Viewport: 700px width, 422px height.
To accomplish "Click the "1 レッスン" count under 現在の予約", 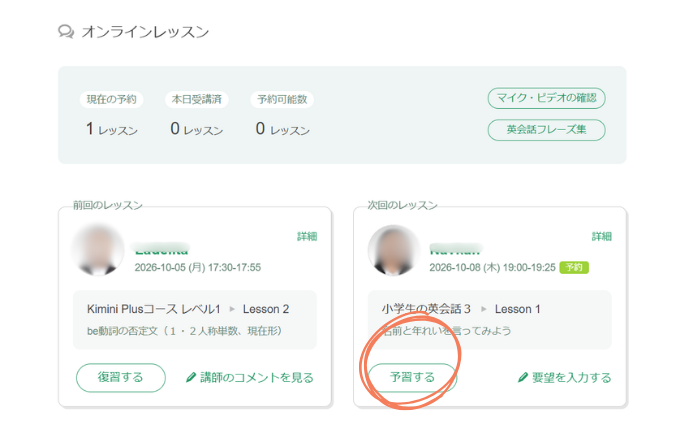I will tap(112, 129).
